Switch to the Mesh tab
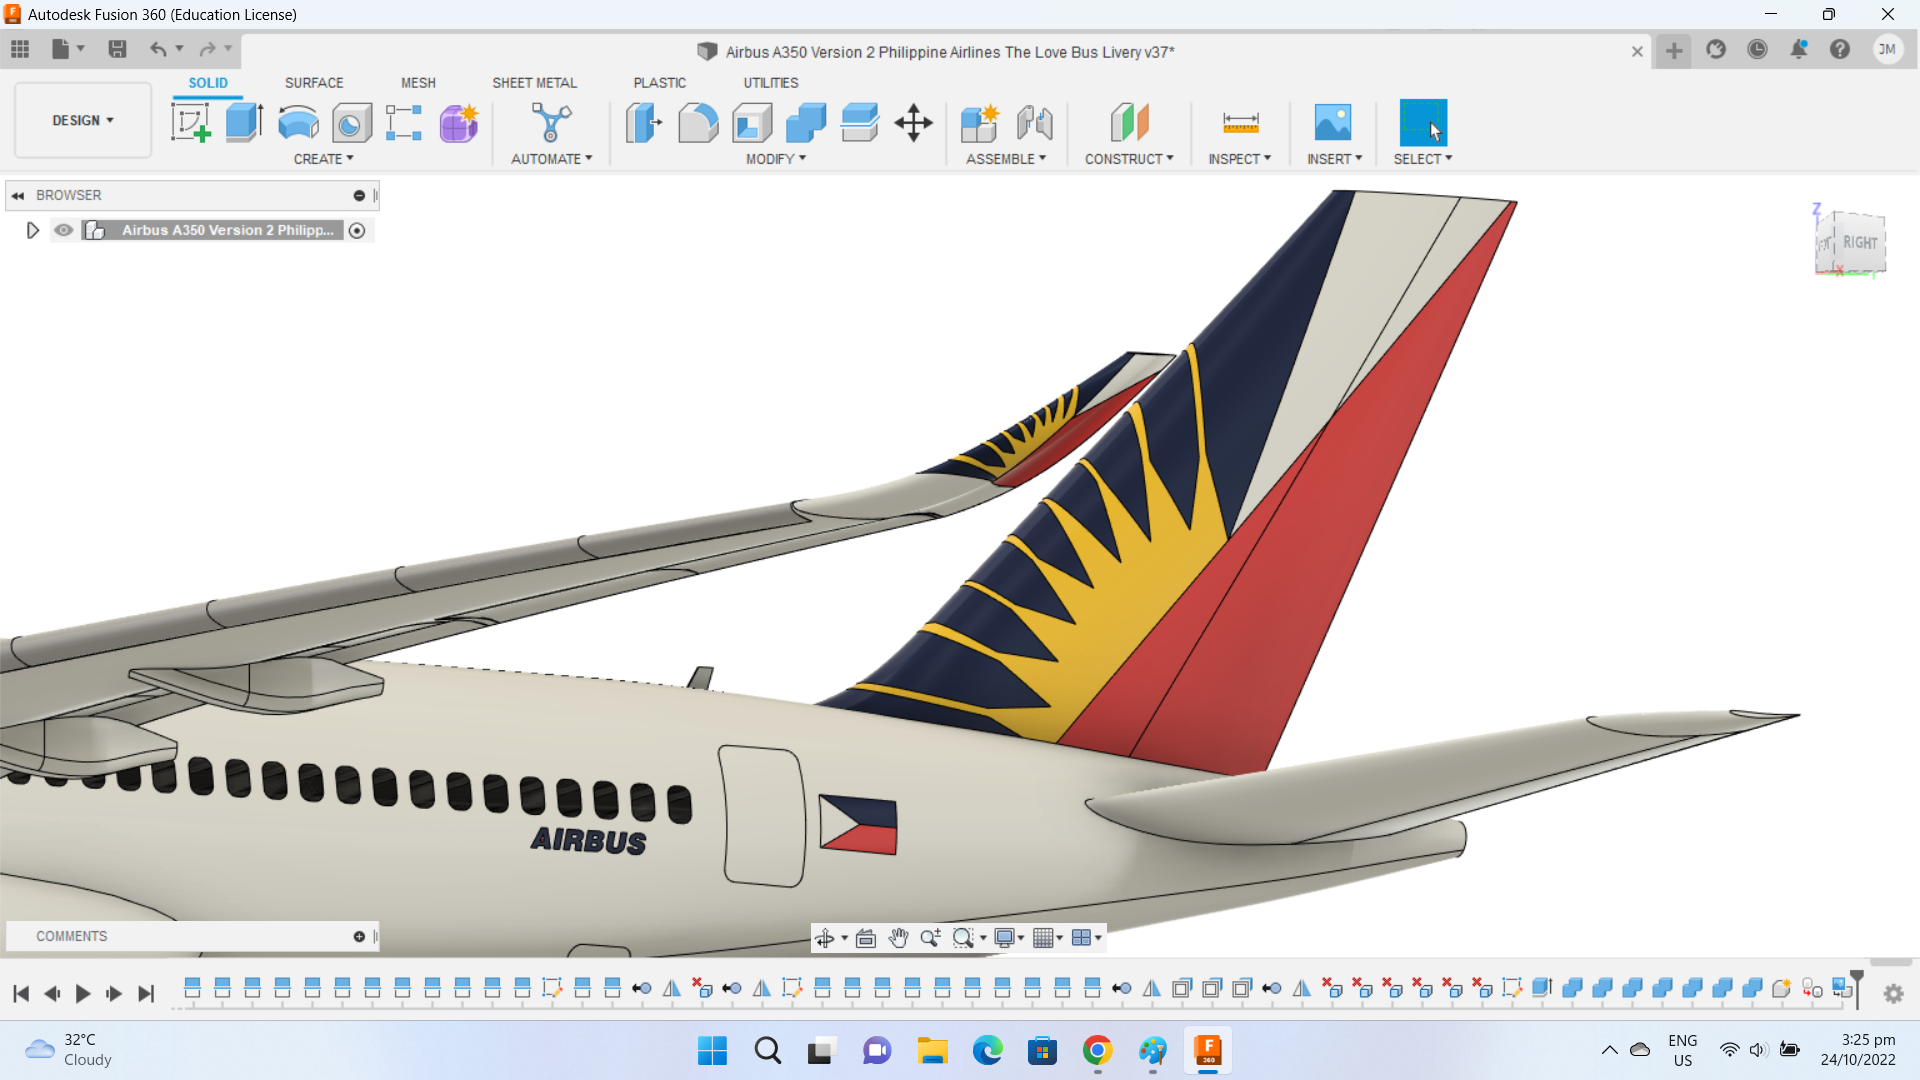1920x1080 pixels. (418, 83)
